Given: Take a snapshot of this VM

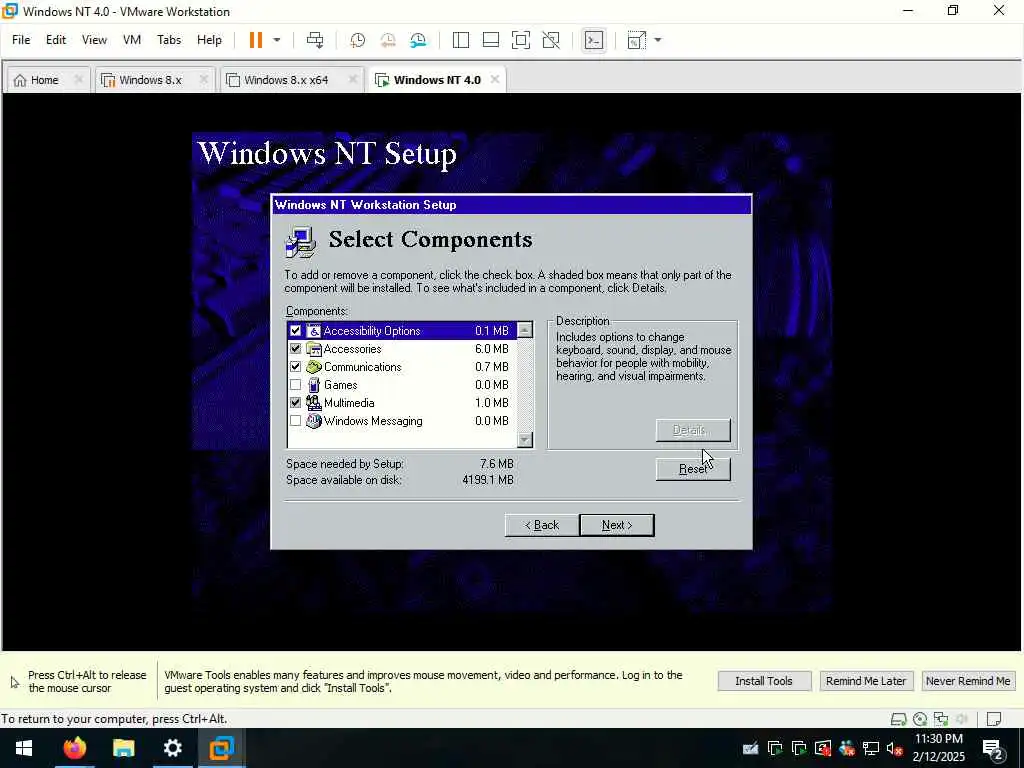Looking at the screenshot, I should click(x=357, y=40).
